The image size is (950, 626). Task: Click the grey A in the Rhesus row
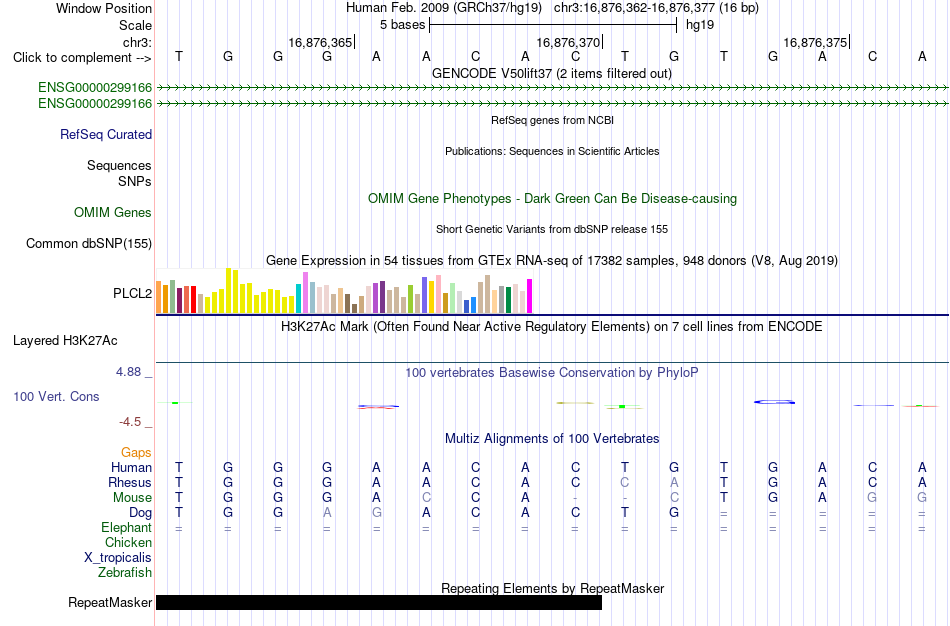pyautogui.click(x=674, y=483)
